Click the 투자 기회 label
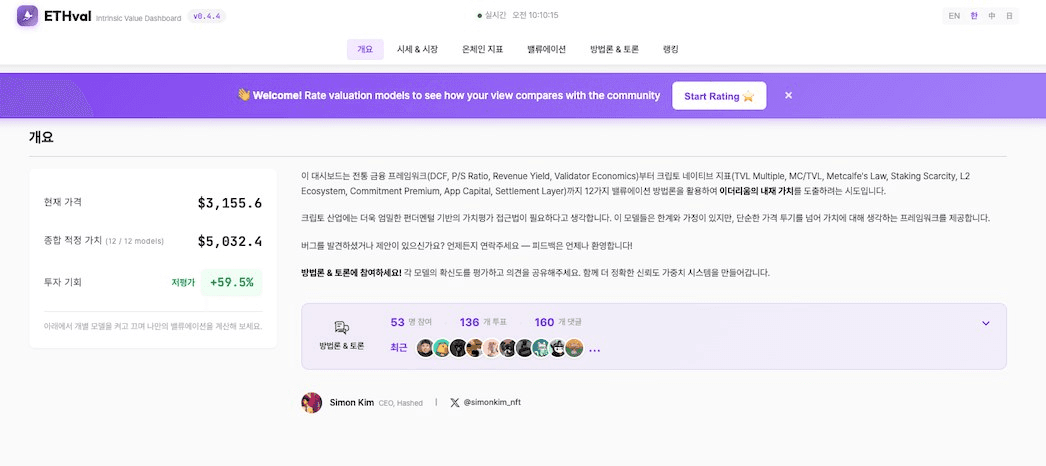This screenshot has width=1046, height=466. point(63,283)
